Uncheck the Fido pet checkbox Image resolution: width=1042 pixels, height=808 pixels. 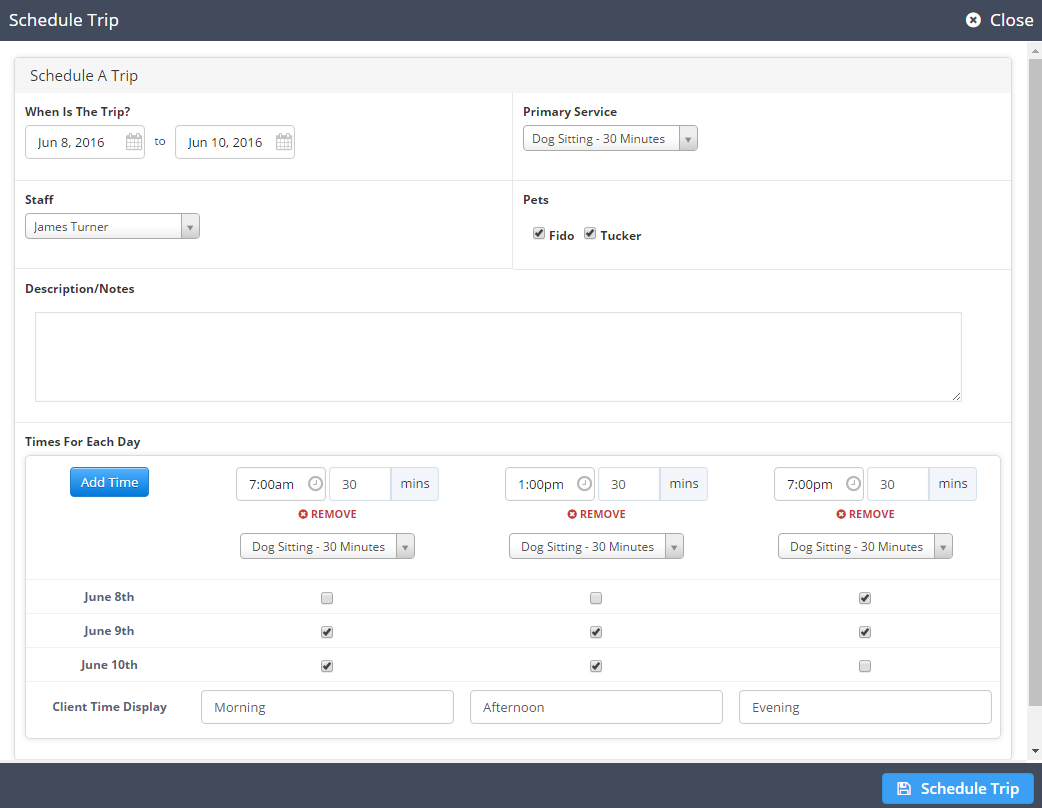coord(539,233)
